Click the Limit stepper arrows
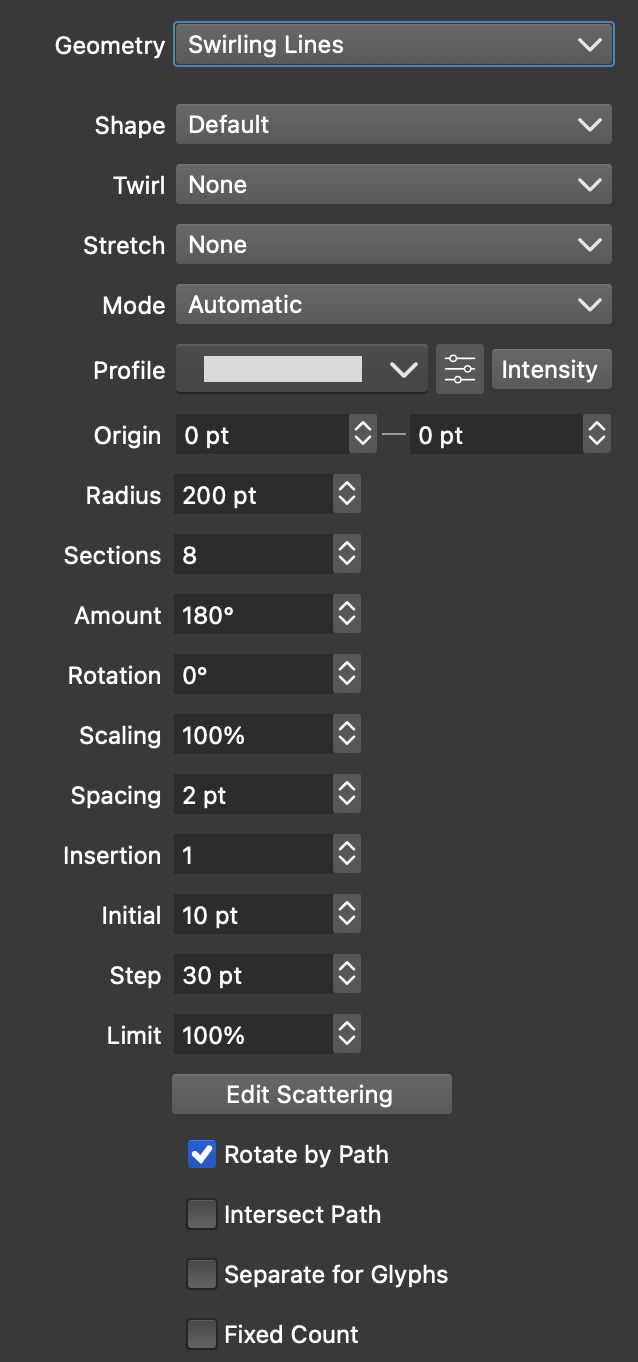 pyautogui.click(x=347, y=1035)
